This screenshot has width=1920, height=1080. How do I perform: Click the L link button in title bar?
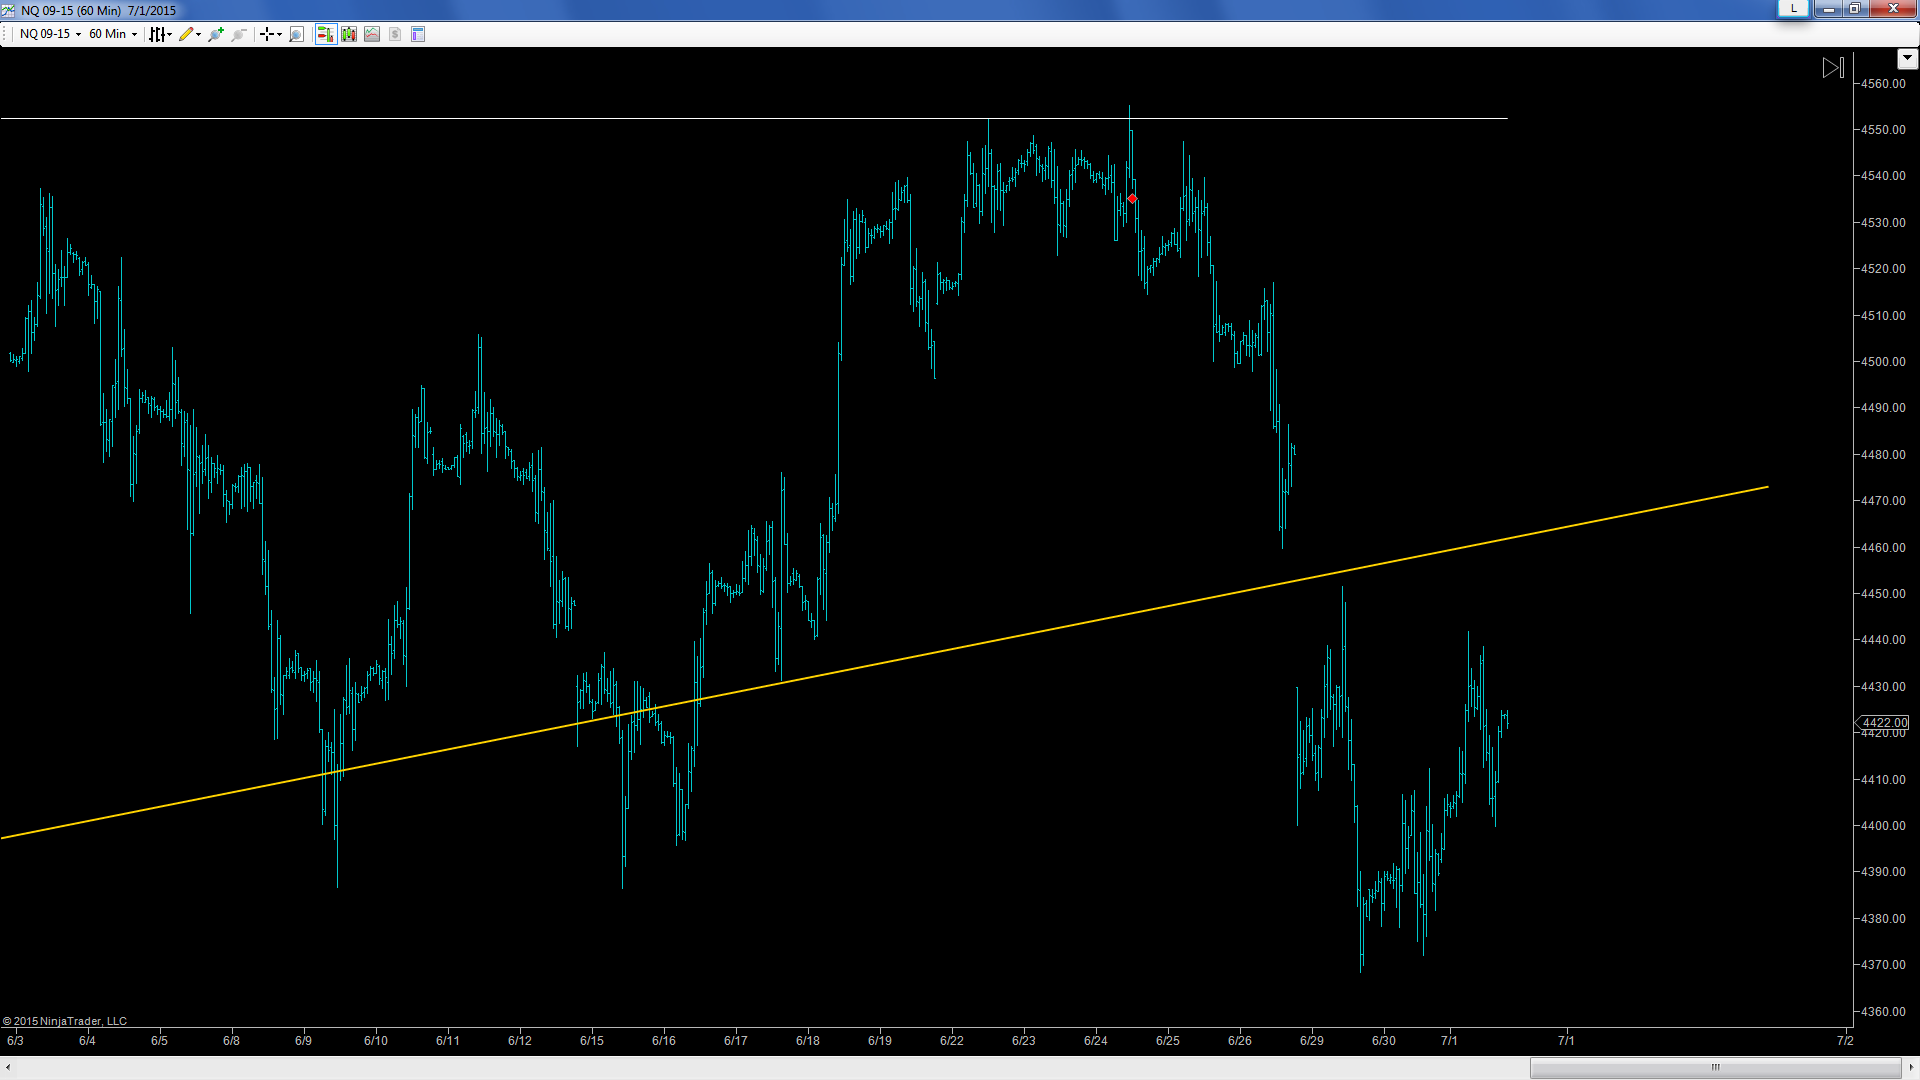coord(1794,9)
